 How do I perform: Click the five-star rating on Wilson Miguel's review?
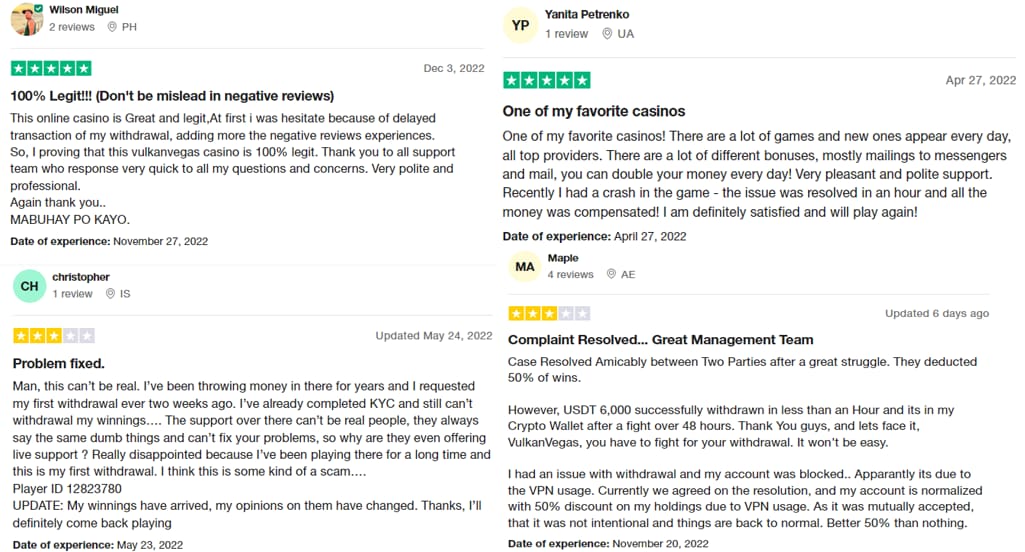(51, 68)
